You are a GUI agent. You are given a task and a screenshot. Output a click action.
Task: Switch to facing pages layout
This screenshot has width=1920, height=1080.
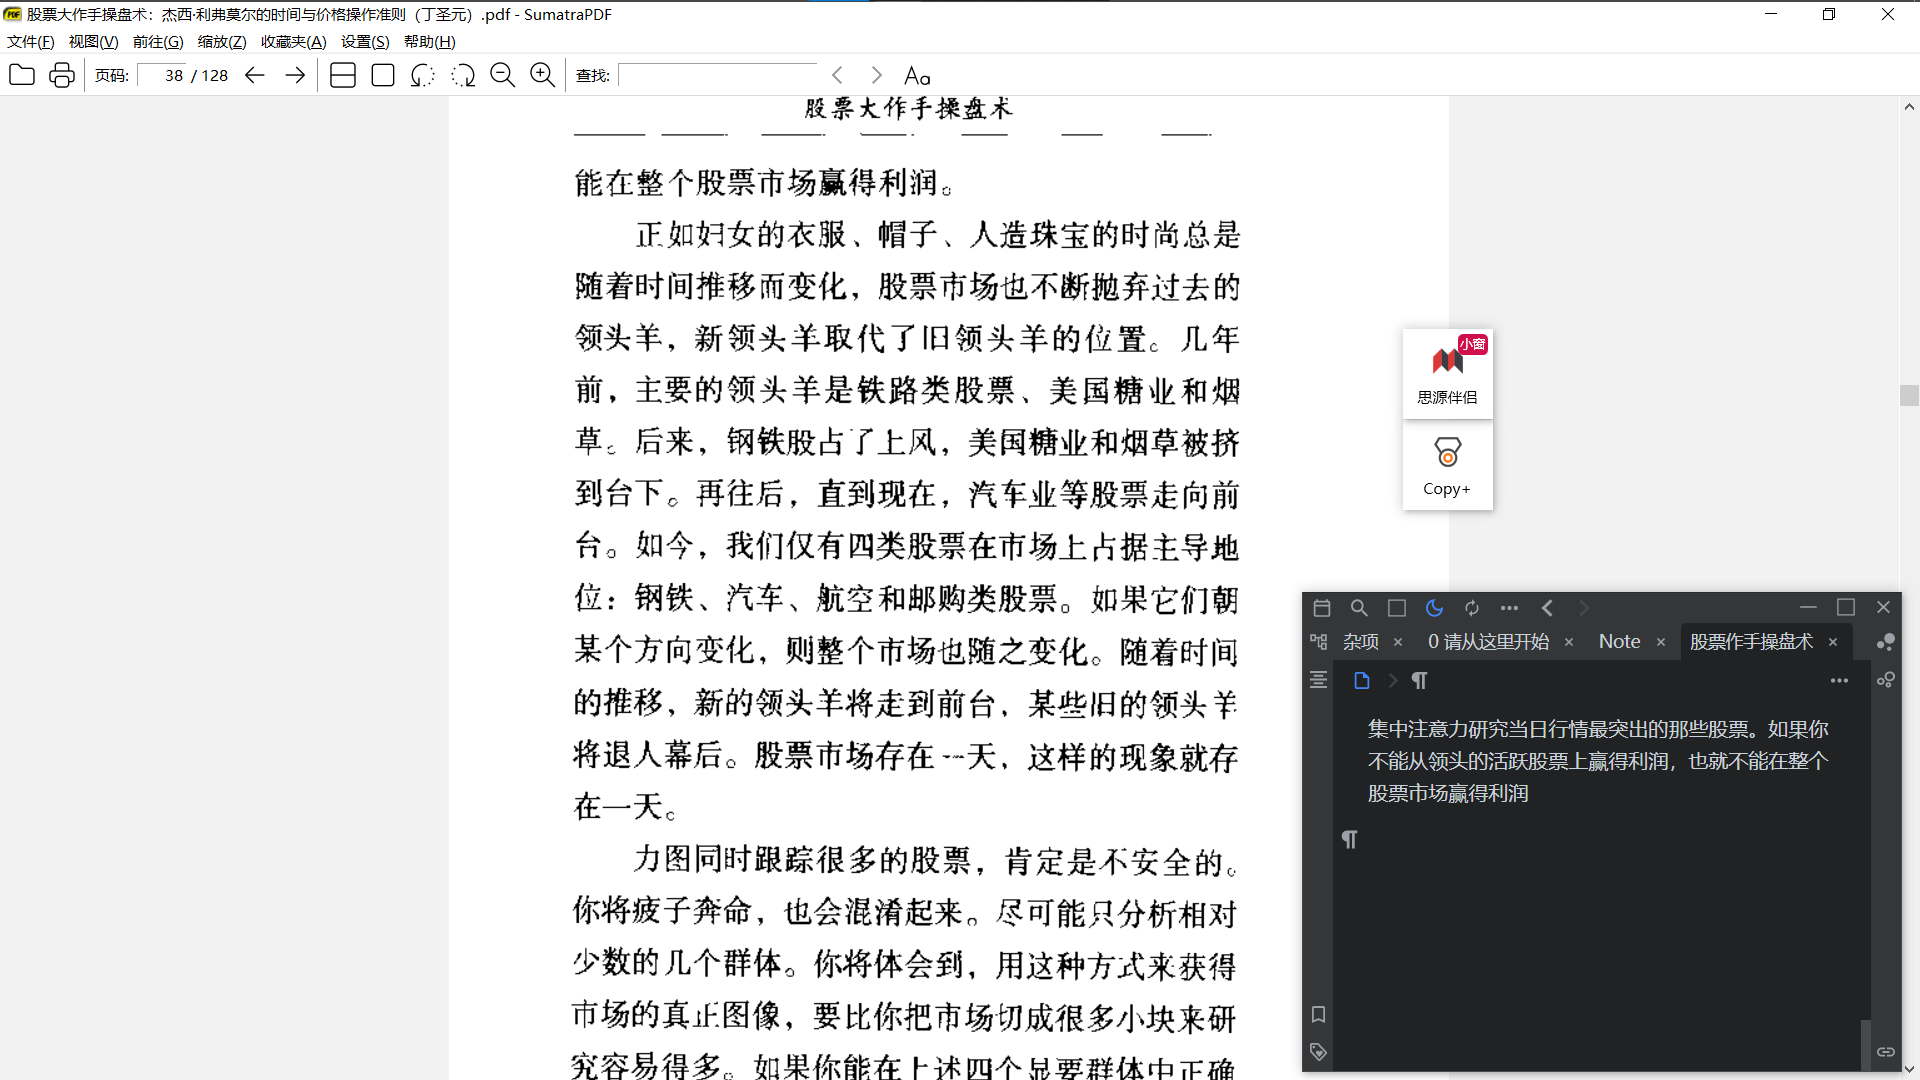pyautogui.click(x=343, y=75)
